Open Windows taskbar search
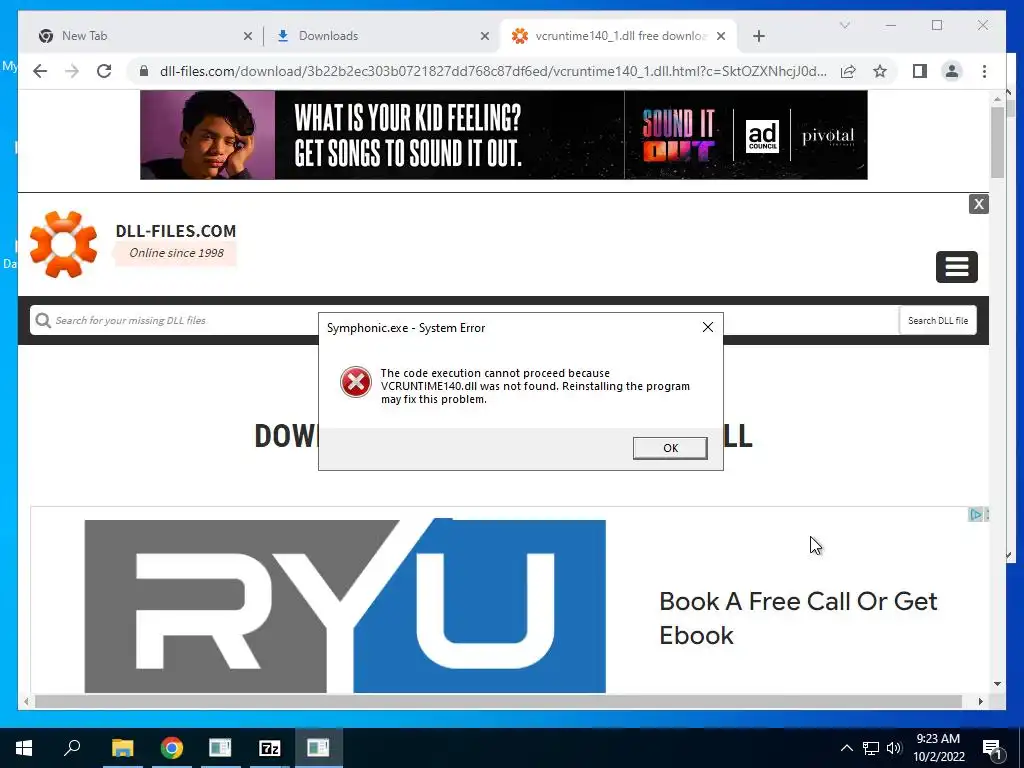This screenshot has height=768, width=1024. click(x=72, y=748)
